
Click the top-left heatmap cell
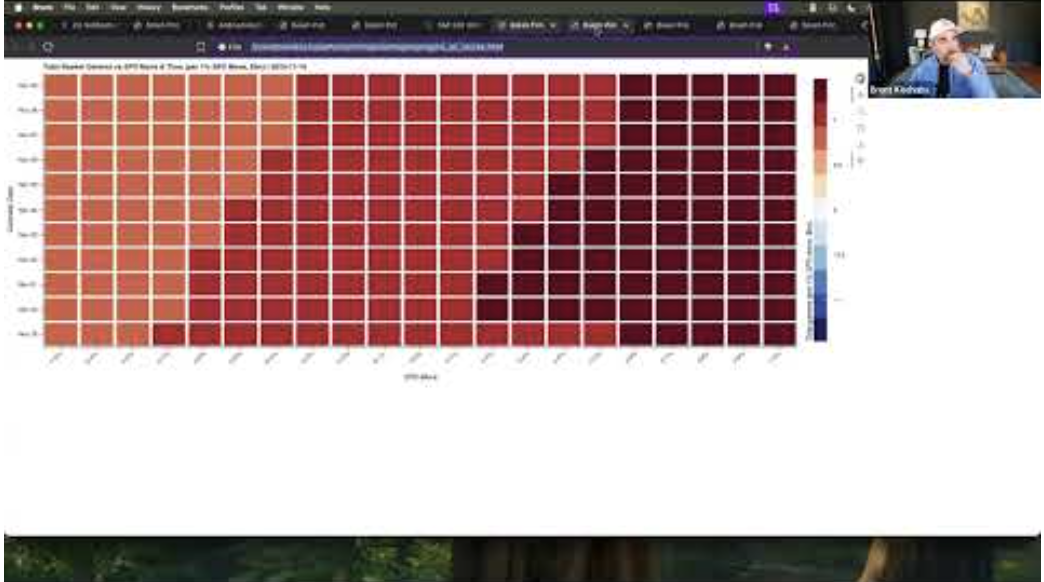coord(61,85)
